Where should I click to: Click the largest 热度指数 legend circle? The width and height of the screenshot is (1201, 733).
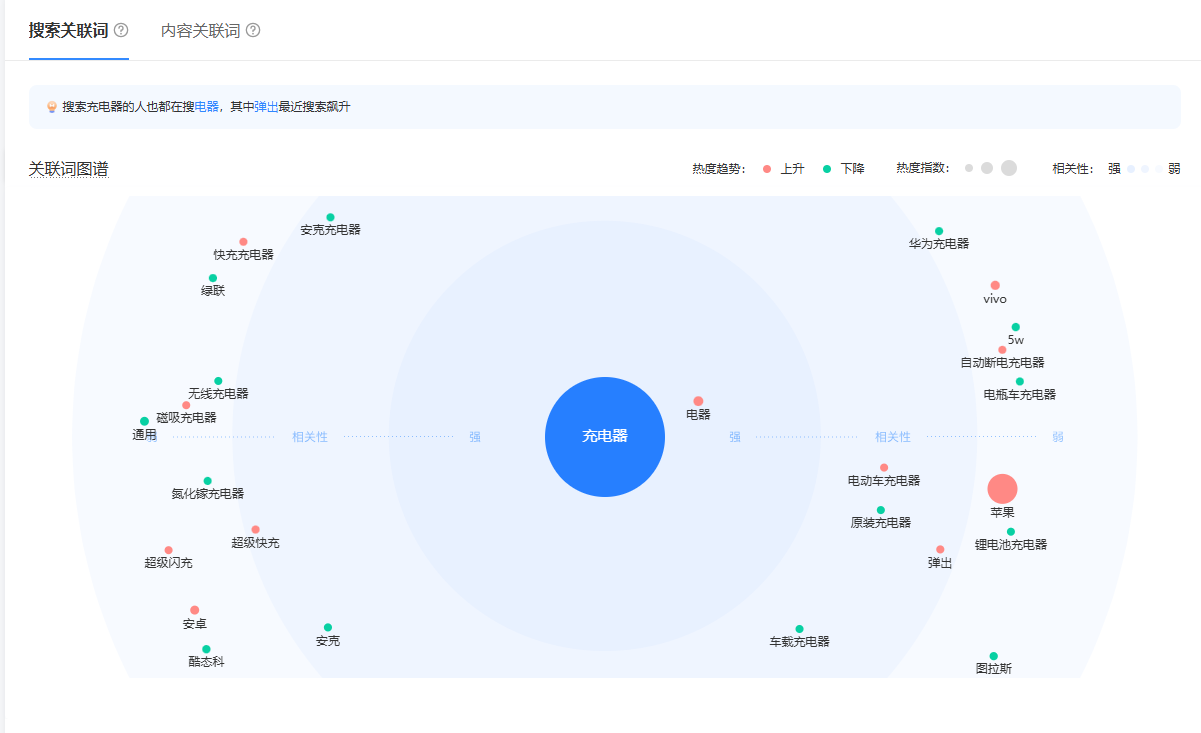(1009, 168)
